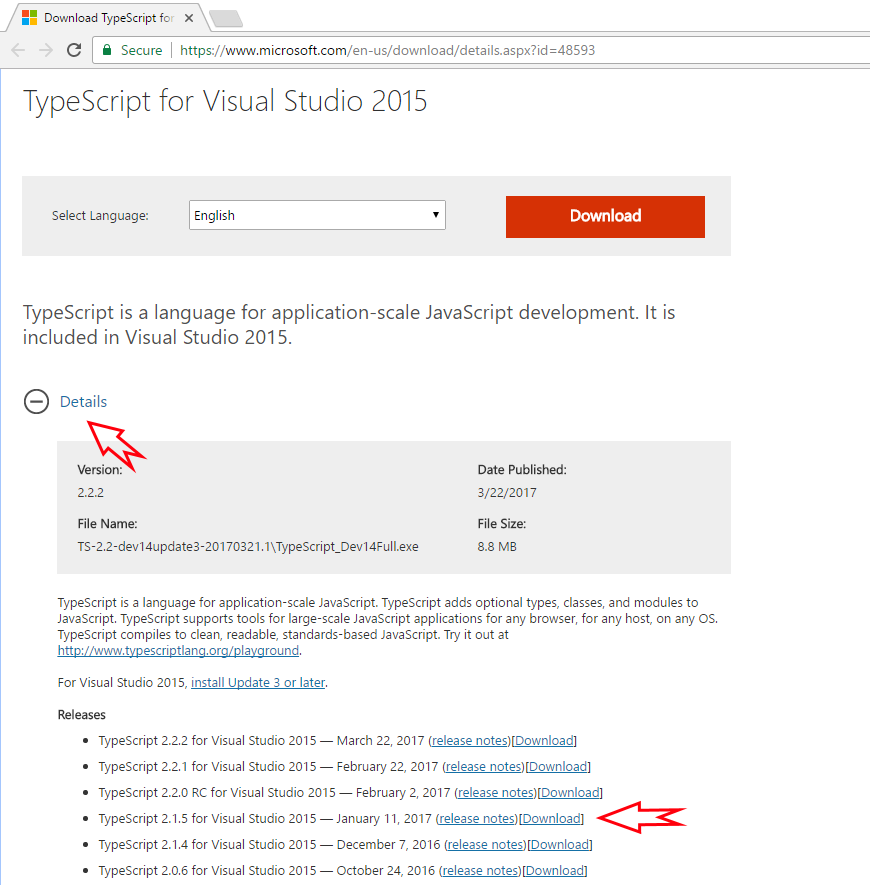The width and height of the screenshot is (870, 885).
Task: Click the Details section heading link
Action: [x=83, y=402]
